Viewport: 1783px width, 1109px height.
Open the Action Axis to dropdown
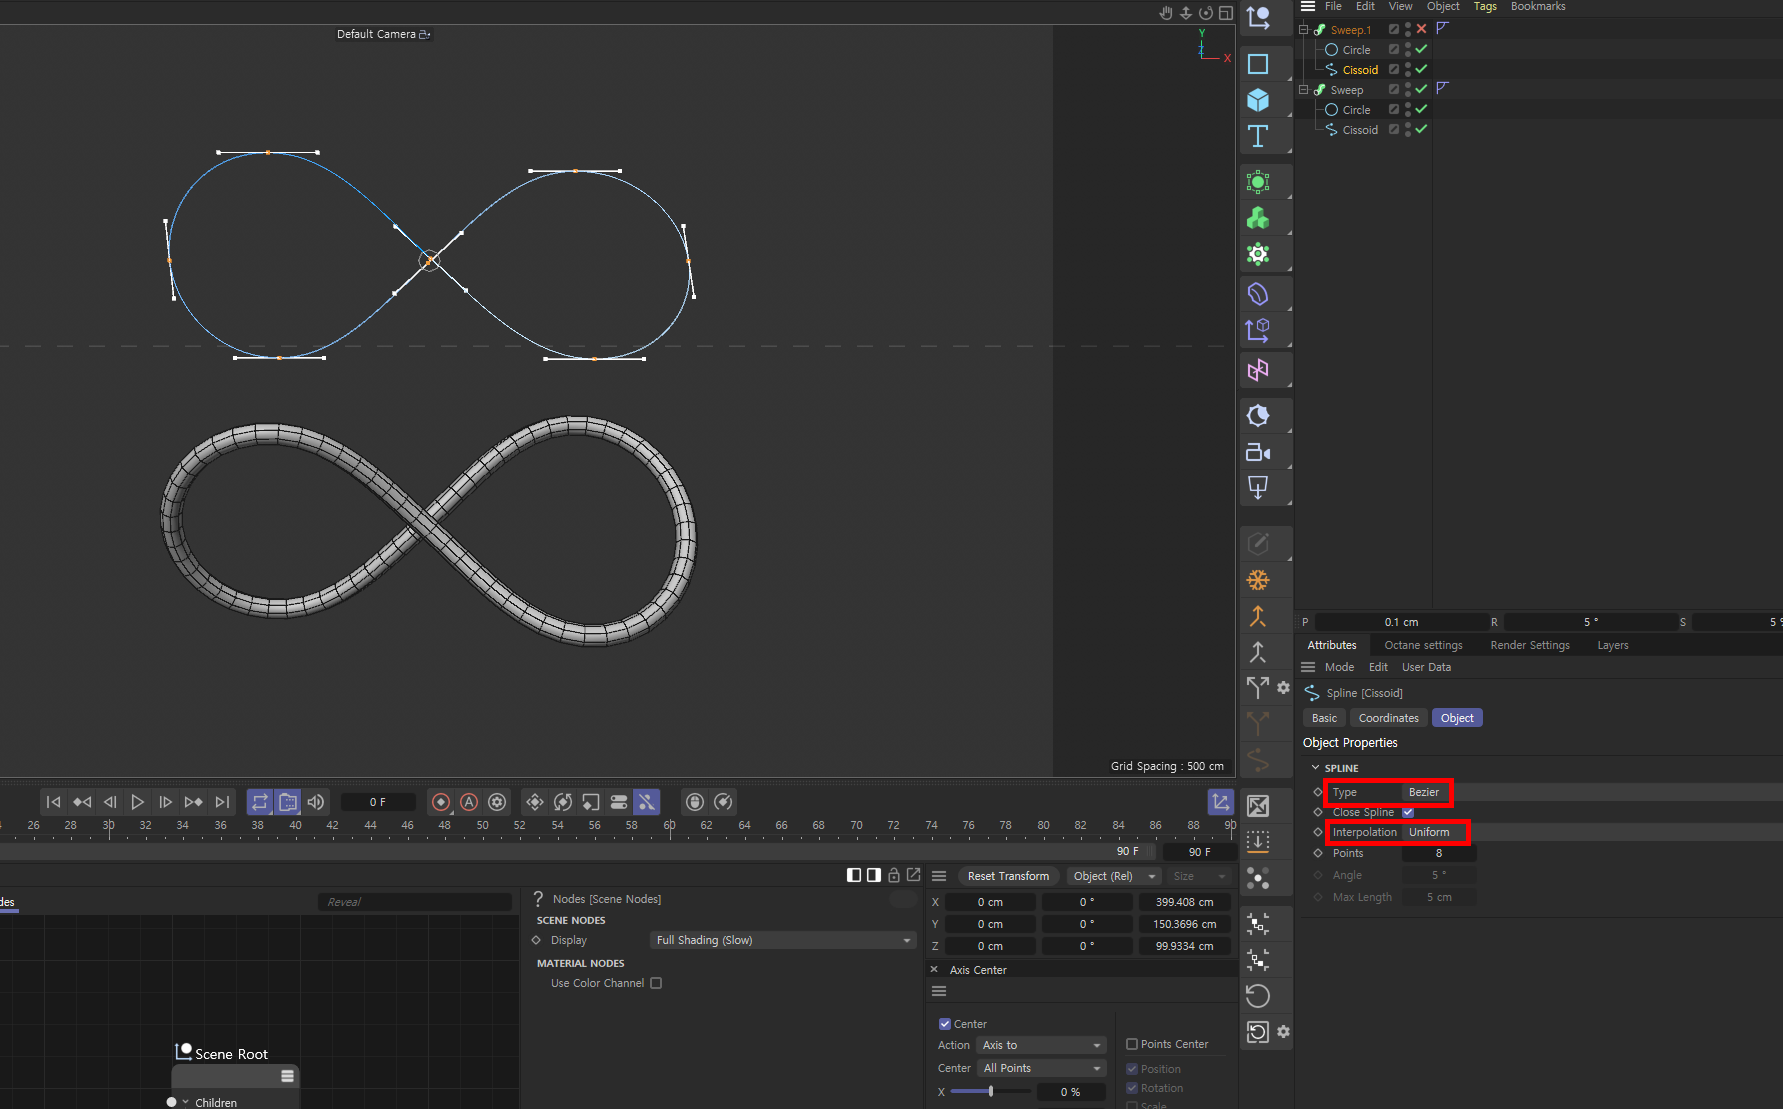(1041, 1045)
